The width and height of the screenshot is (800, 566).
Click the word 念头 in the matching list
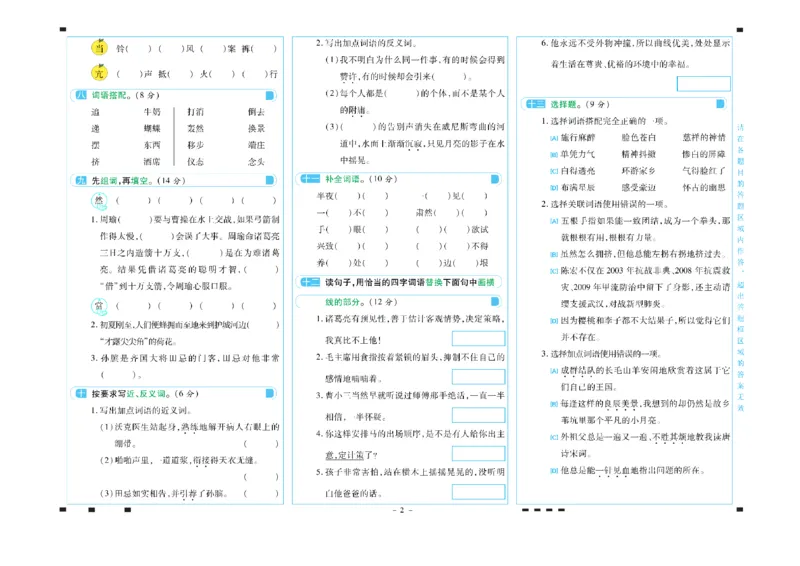tap(257, 162)
